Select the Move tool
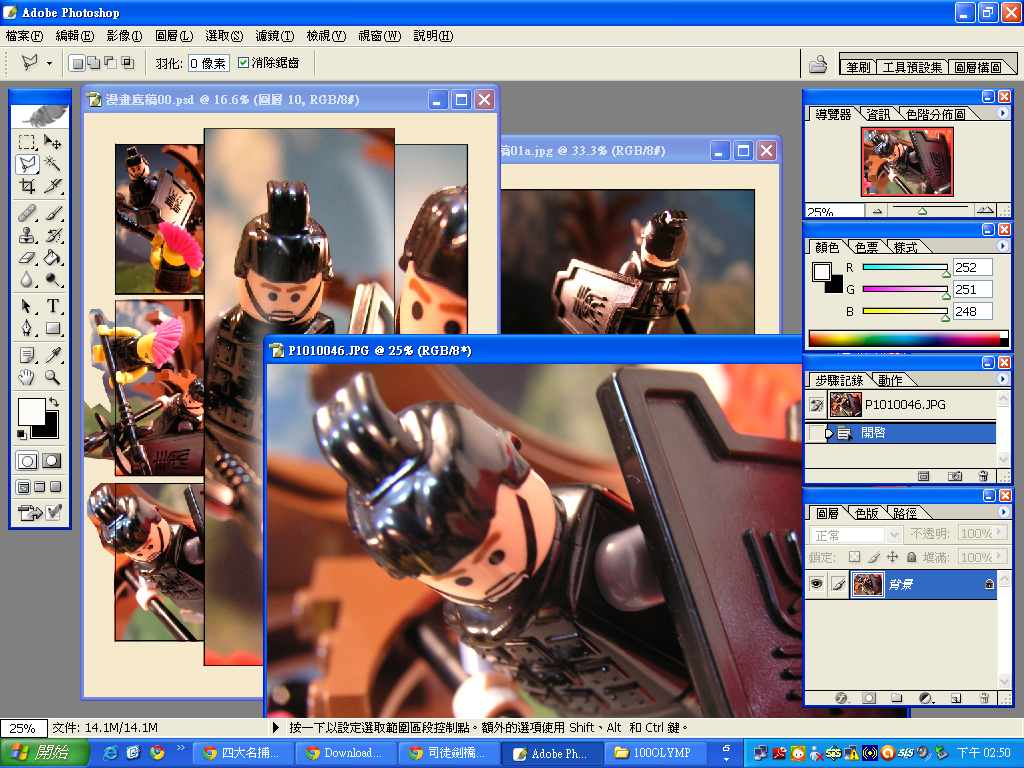This screenshot has height=768, width=1024. pyautogui.click(x=52, y=142)
